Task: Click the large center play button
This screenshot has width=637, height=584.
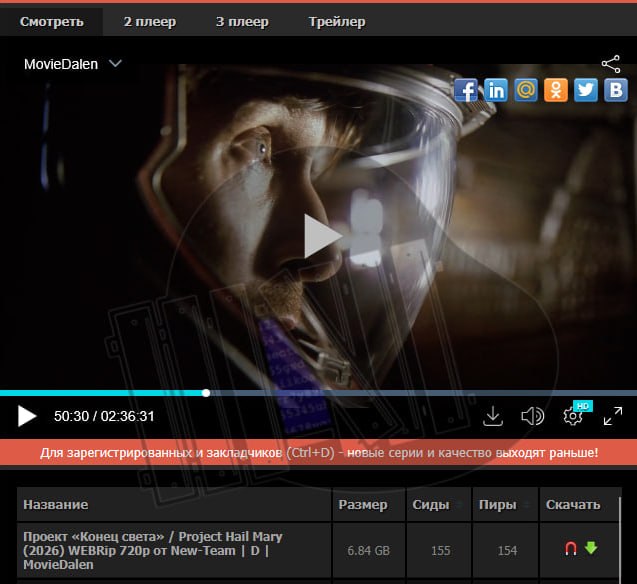Action: click(x=320, y=236)
